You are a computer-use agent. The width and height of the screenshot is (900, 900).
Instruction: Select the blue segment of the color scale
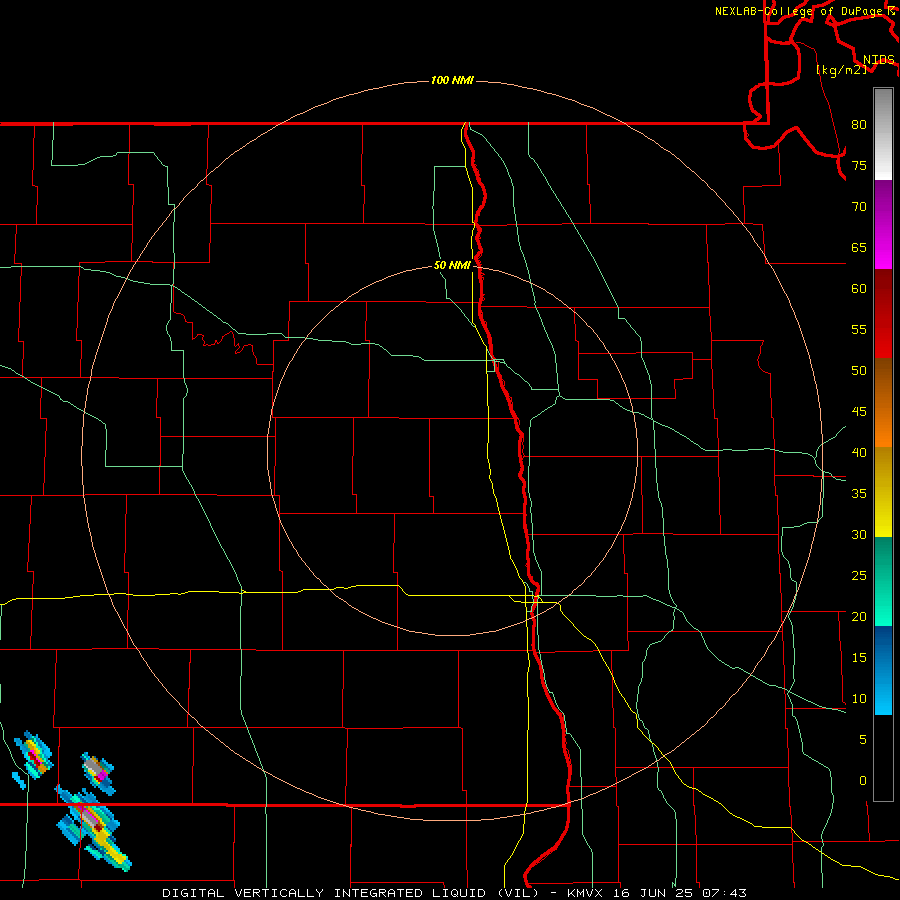[x=883, y=670]
